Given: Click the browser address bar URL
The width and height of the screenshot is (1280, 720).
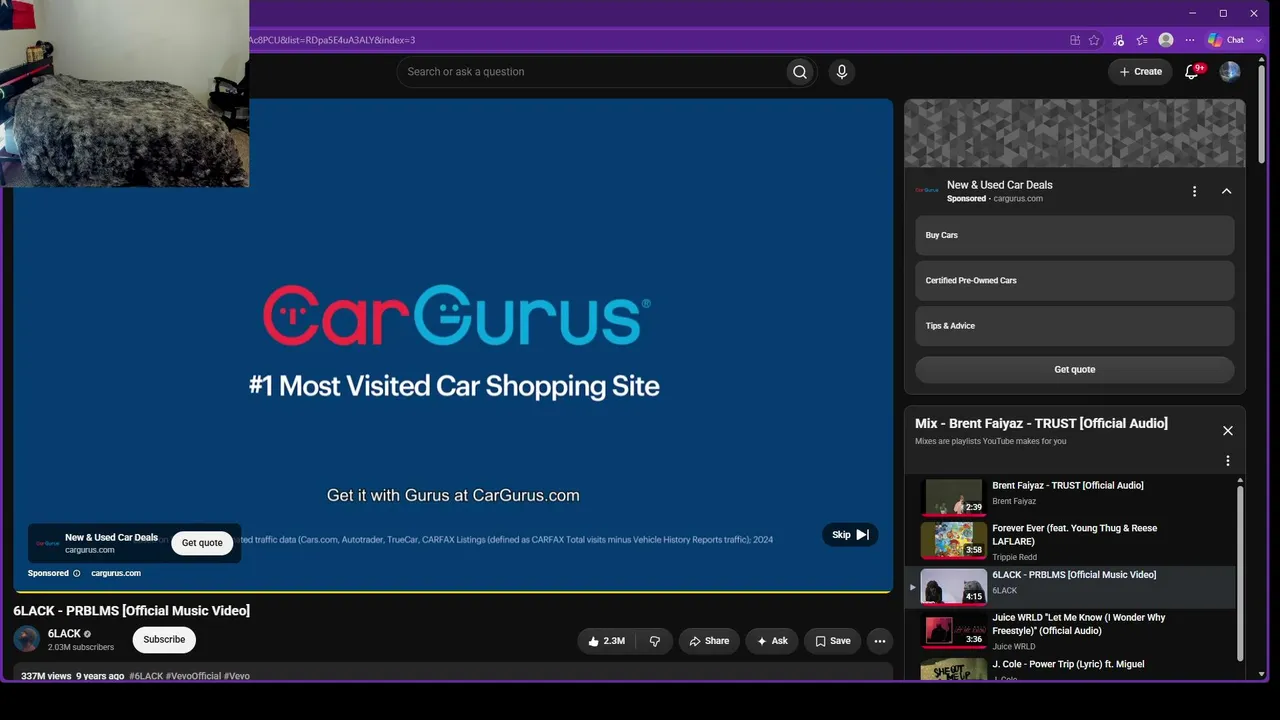Looking at the screenshot, I should 332,40.
